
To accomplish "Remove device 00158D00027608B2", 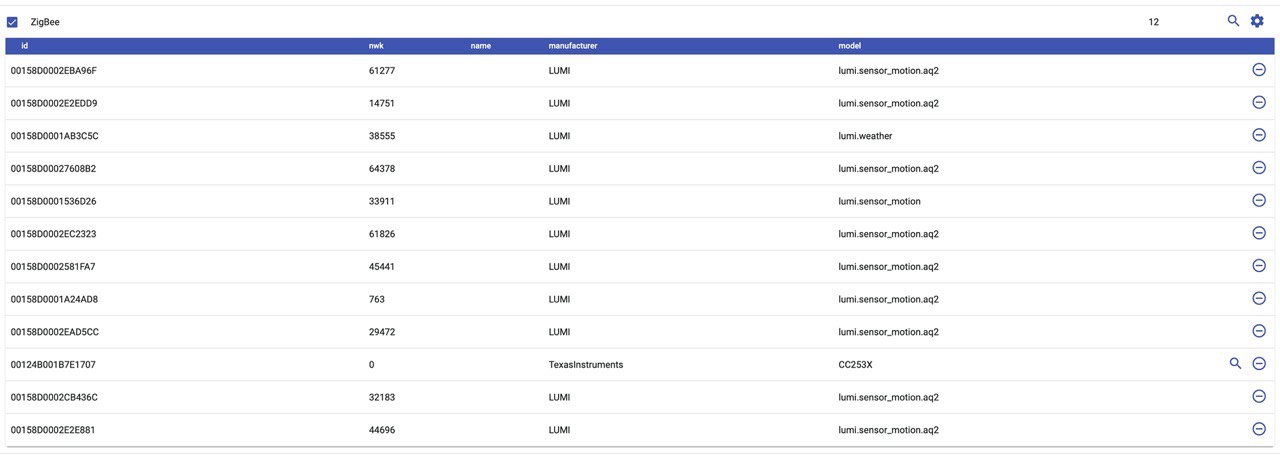I will 1259,167.
